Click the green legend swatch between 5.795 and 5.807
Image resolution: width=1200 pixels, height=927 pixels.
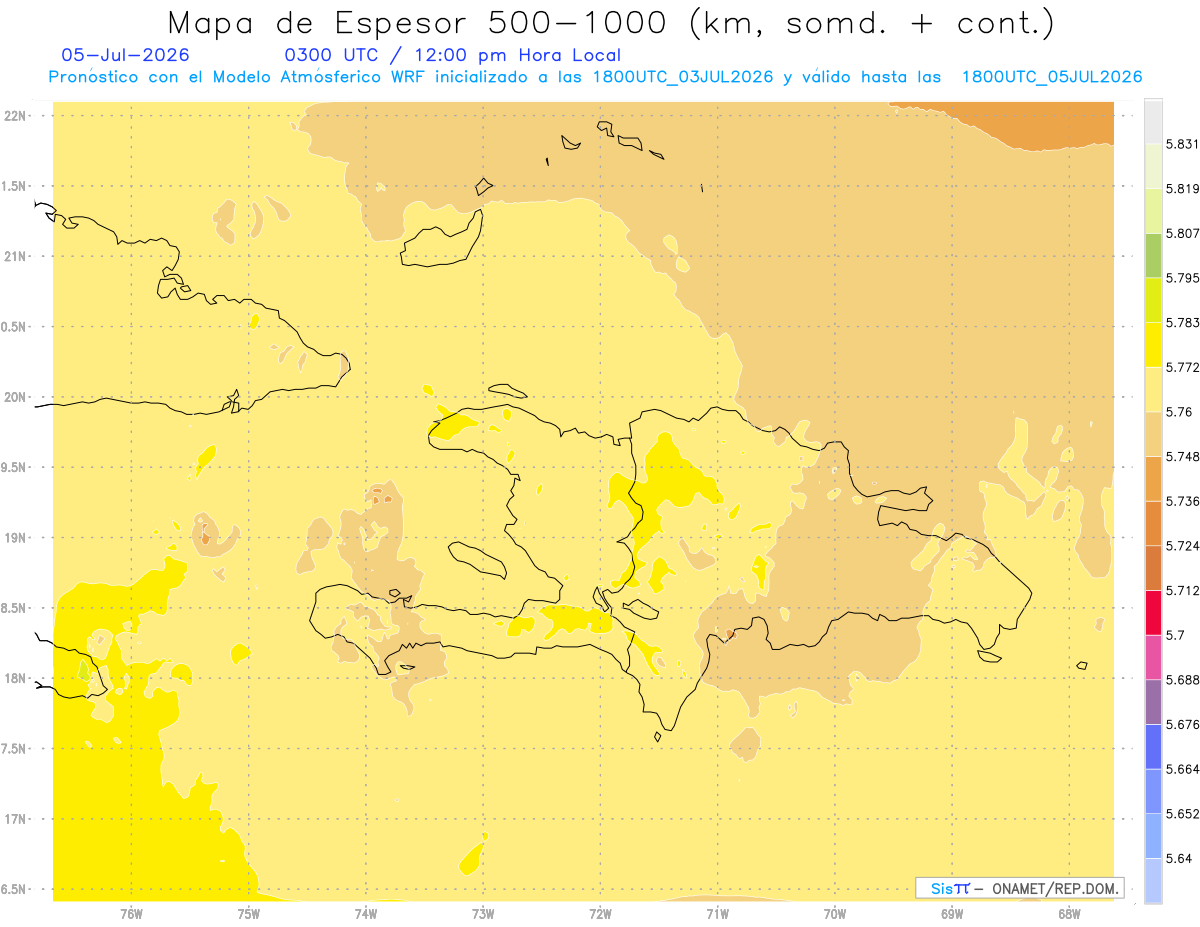(1153, 255)
